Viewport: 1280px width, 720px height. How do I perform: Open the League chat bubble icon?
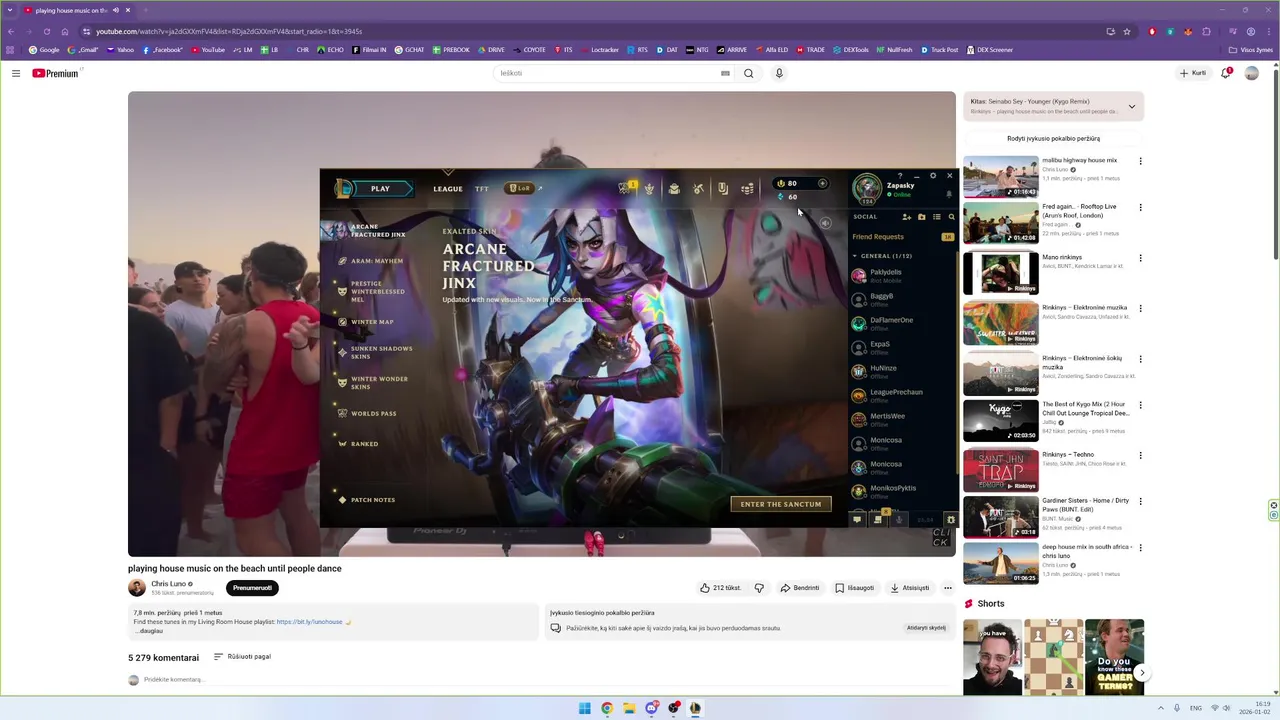[857, 520]
